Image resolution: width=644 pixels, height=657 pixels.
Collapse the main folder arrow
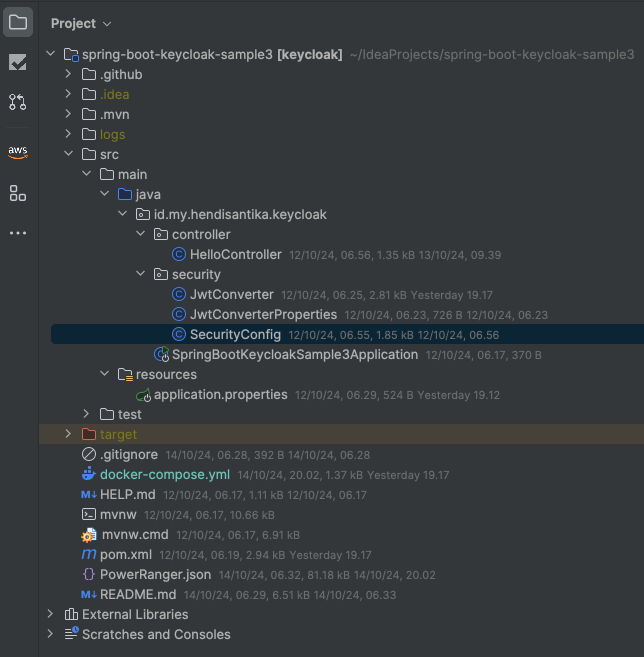pyautogui.click(x=86, y=173)
